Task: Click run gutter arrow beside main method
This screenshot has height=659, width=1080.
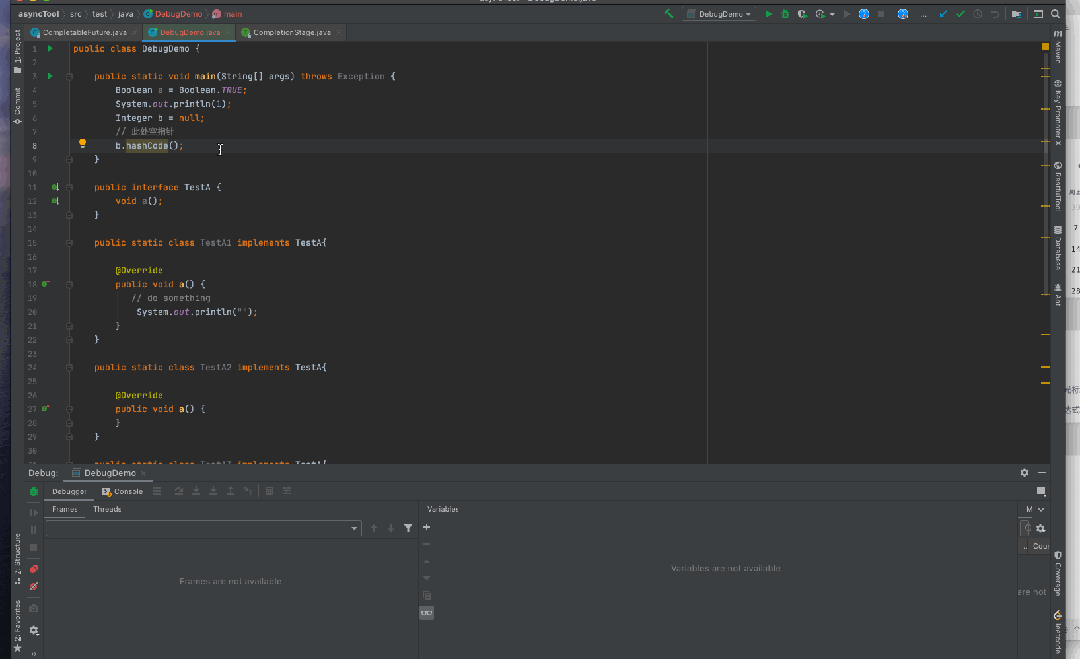Action: click(x=50, y=76)
